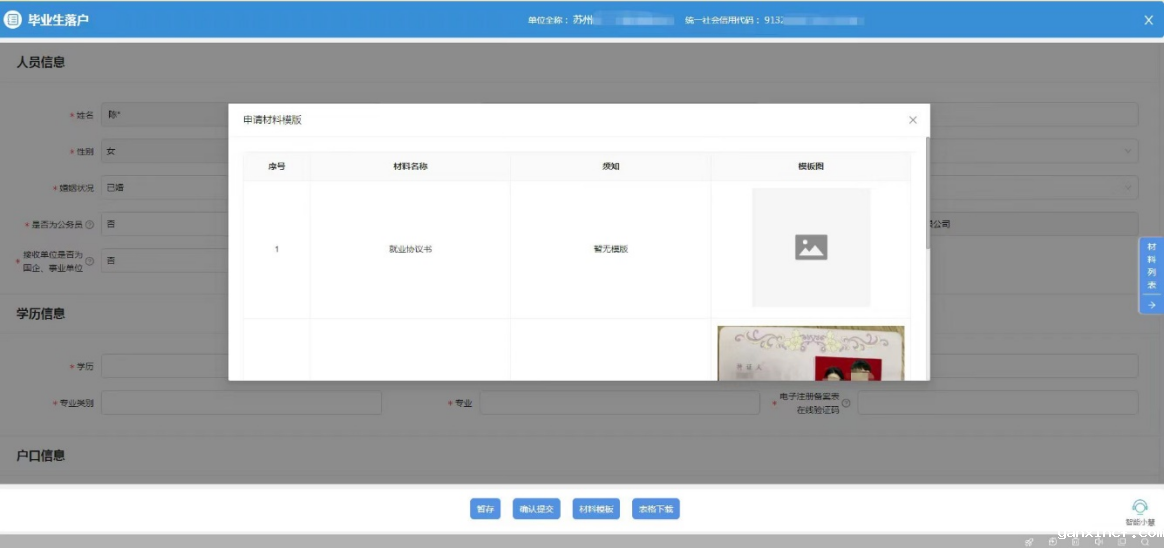Click the arrow on the 材料列表 side tab
Screen dimensions: 1164x549
pos(1151,305)
